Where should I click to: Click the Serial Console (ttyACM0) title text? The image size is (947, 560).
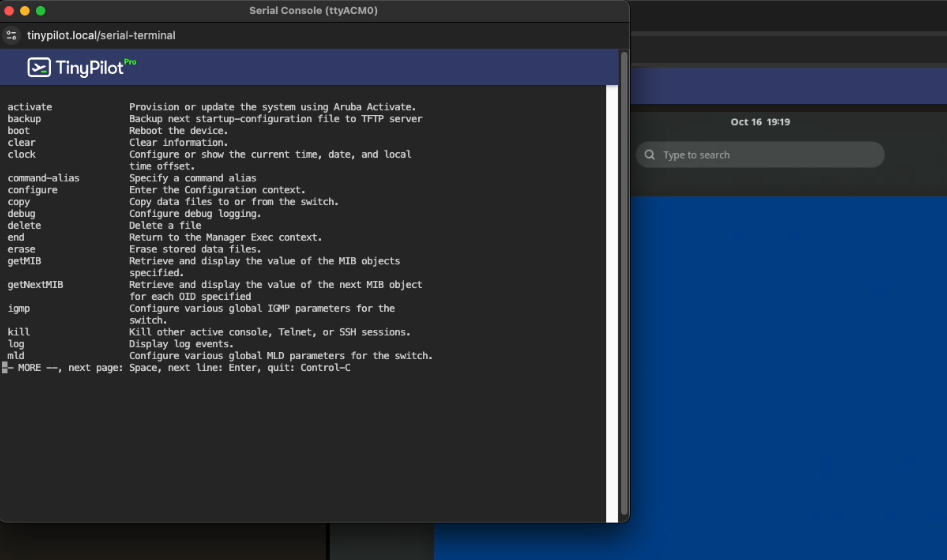(314, 10)
